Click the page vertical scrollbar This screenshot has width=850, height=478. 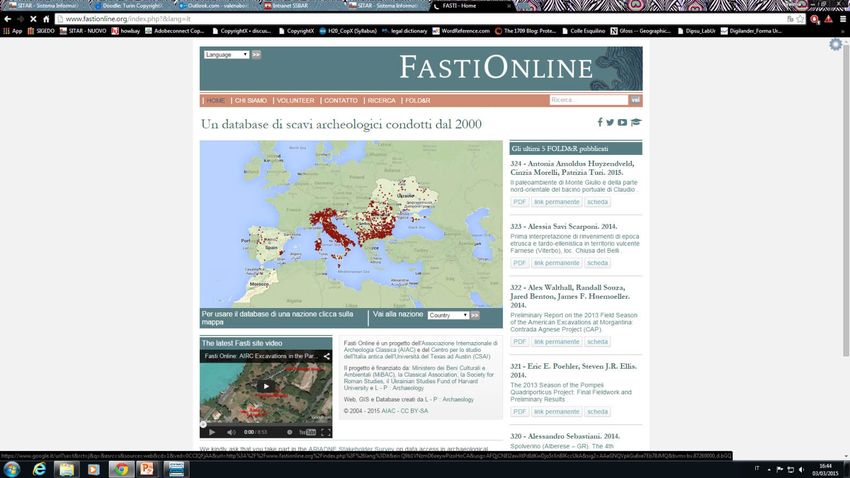(x=846, y=201)
